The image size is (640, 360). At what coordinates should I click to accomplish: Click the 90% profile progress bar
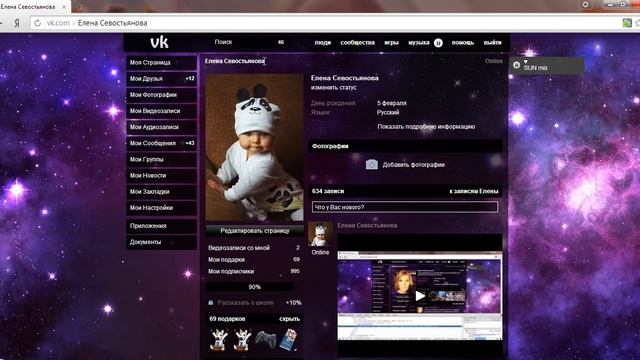(254, 287)
